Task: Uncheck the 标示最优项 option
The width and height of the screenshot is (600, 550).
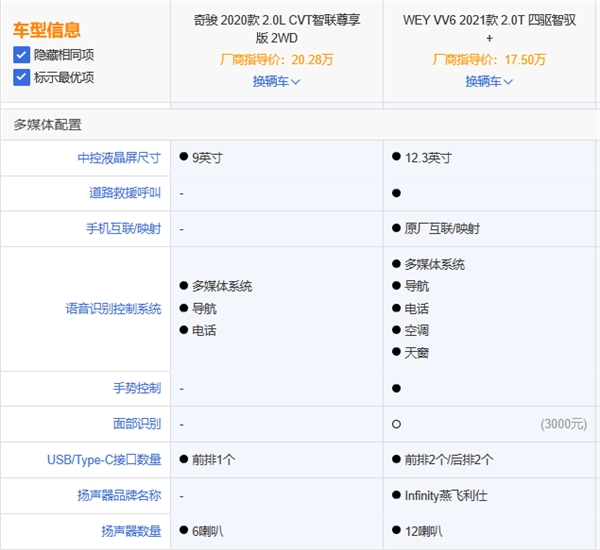Action: 21,77
